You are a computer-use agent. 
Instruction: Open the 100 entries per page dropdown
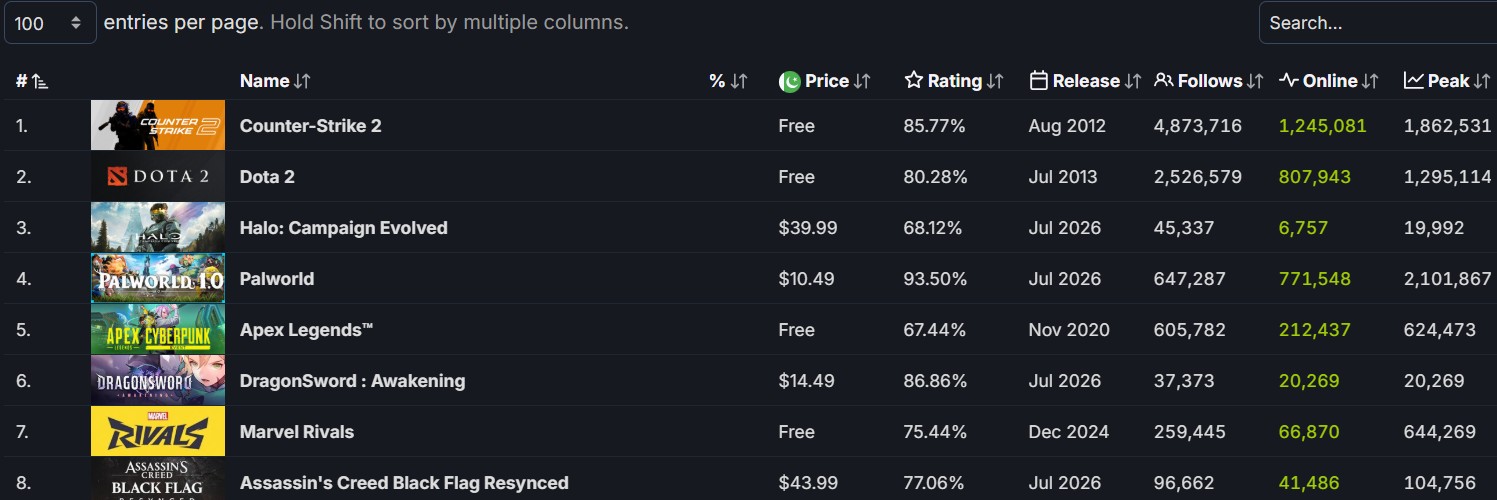point(50,23)
